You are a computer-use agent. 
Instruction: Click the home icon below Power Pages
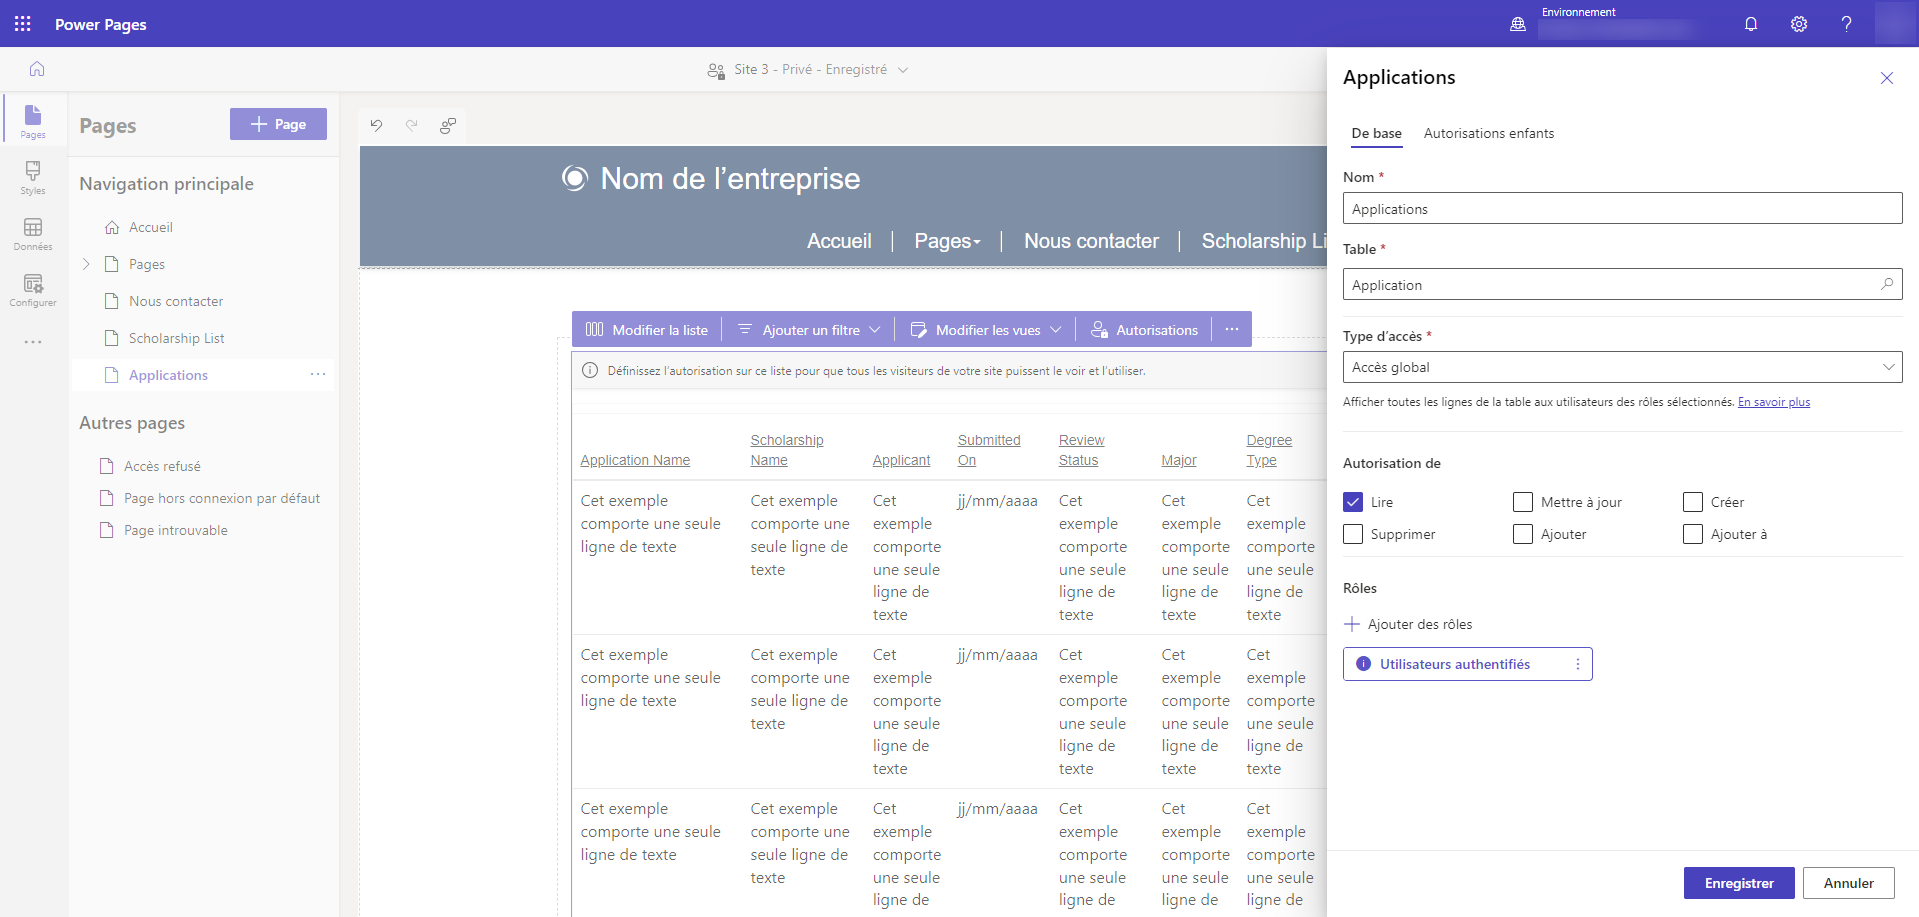click(36, 69)
